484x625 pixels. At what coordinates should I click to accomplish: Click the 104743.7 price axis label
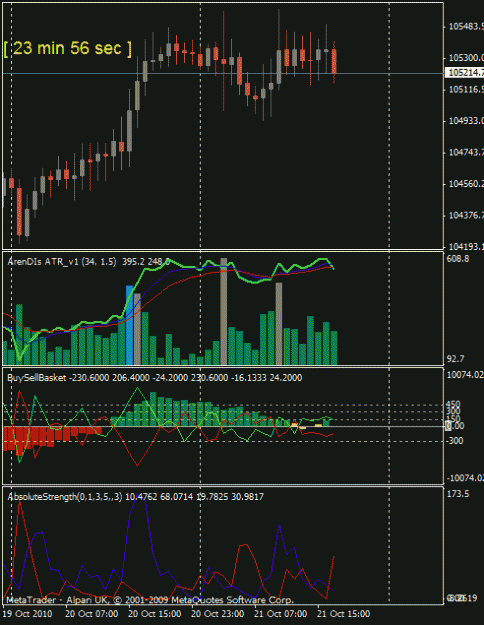[x=466, y=152]
